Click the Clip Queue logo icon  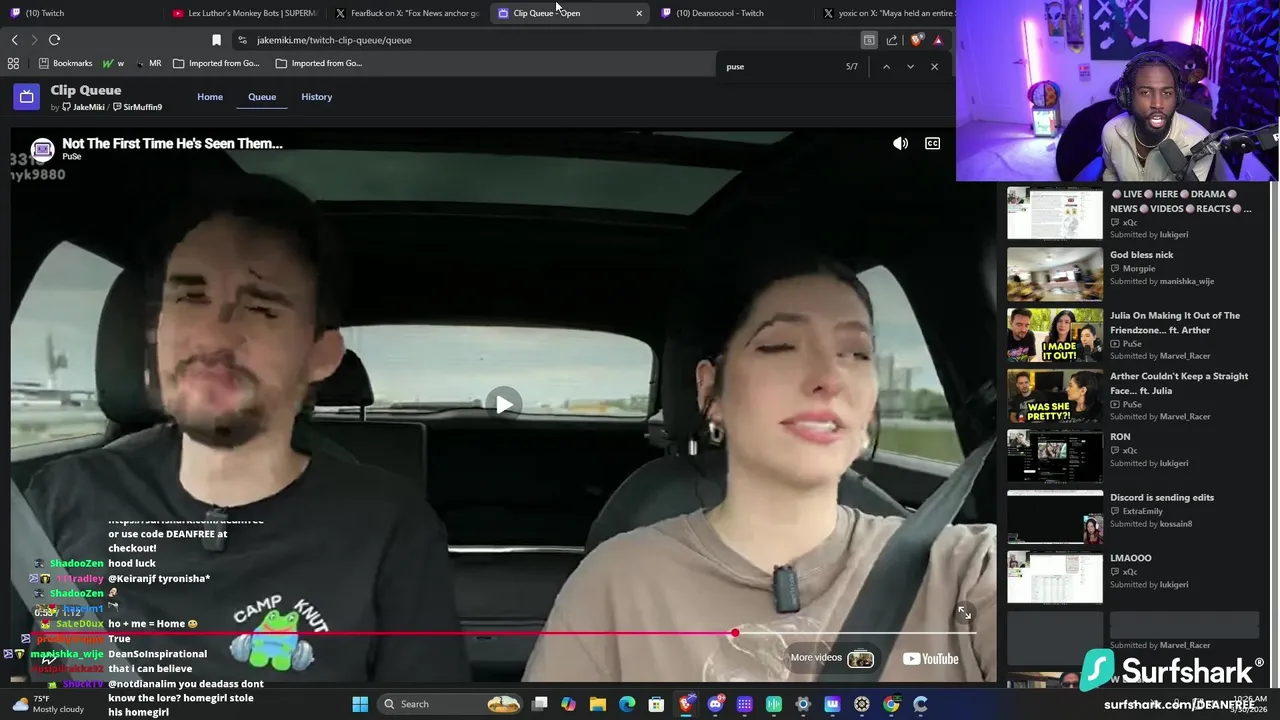[26, 97]
